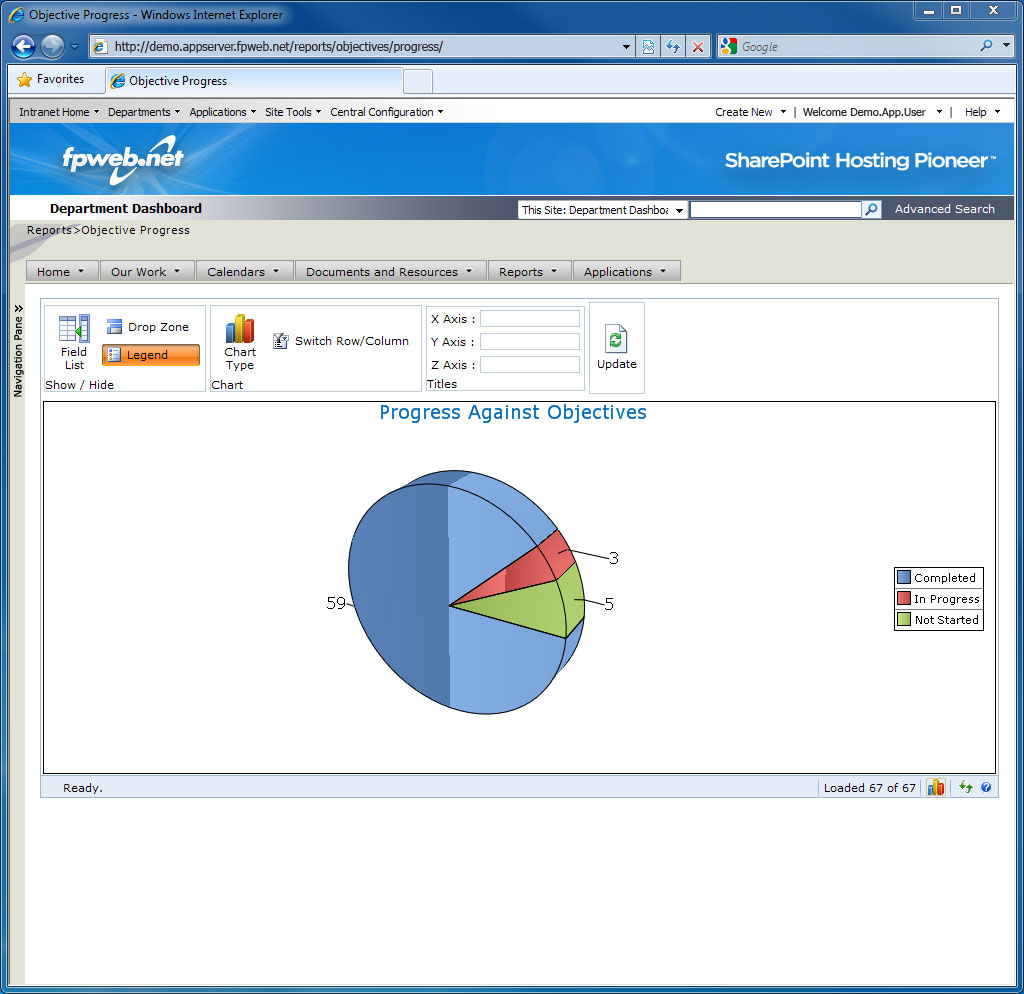1024x994 pixels.
Task: Open the Site Tools menu
Action: [x=292, y=112]
